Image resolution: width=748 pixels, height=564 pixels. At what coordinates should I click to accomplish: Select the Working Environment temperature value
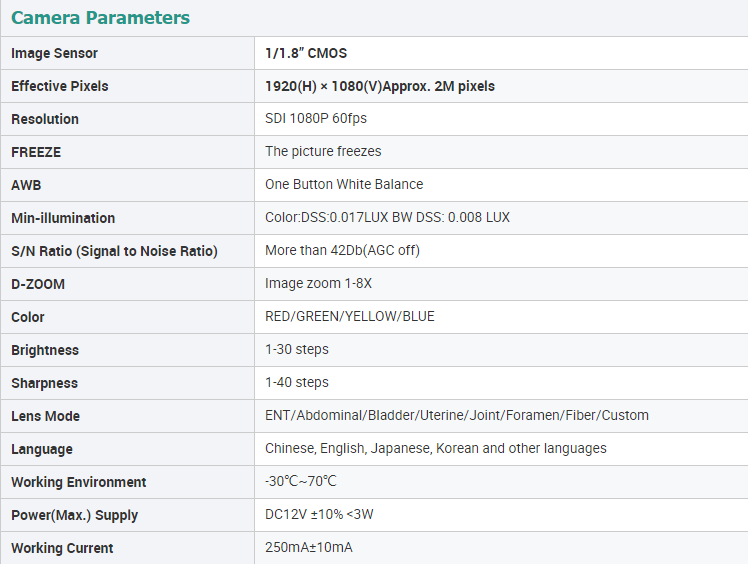point(301,481)
